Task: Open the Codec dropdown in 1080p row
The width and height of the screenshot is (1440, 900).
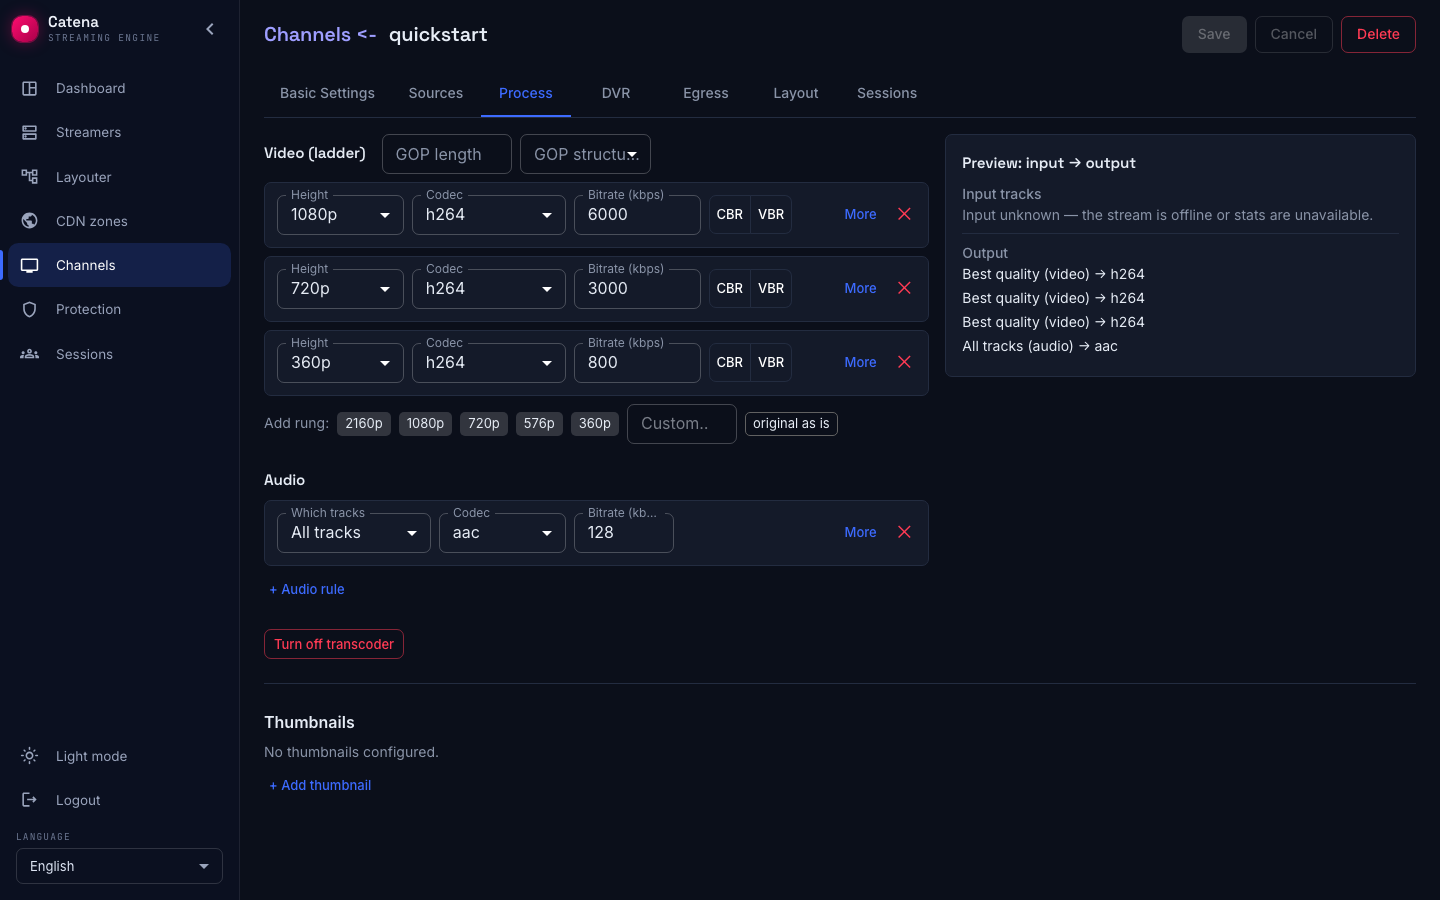Action: 489,215
